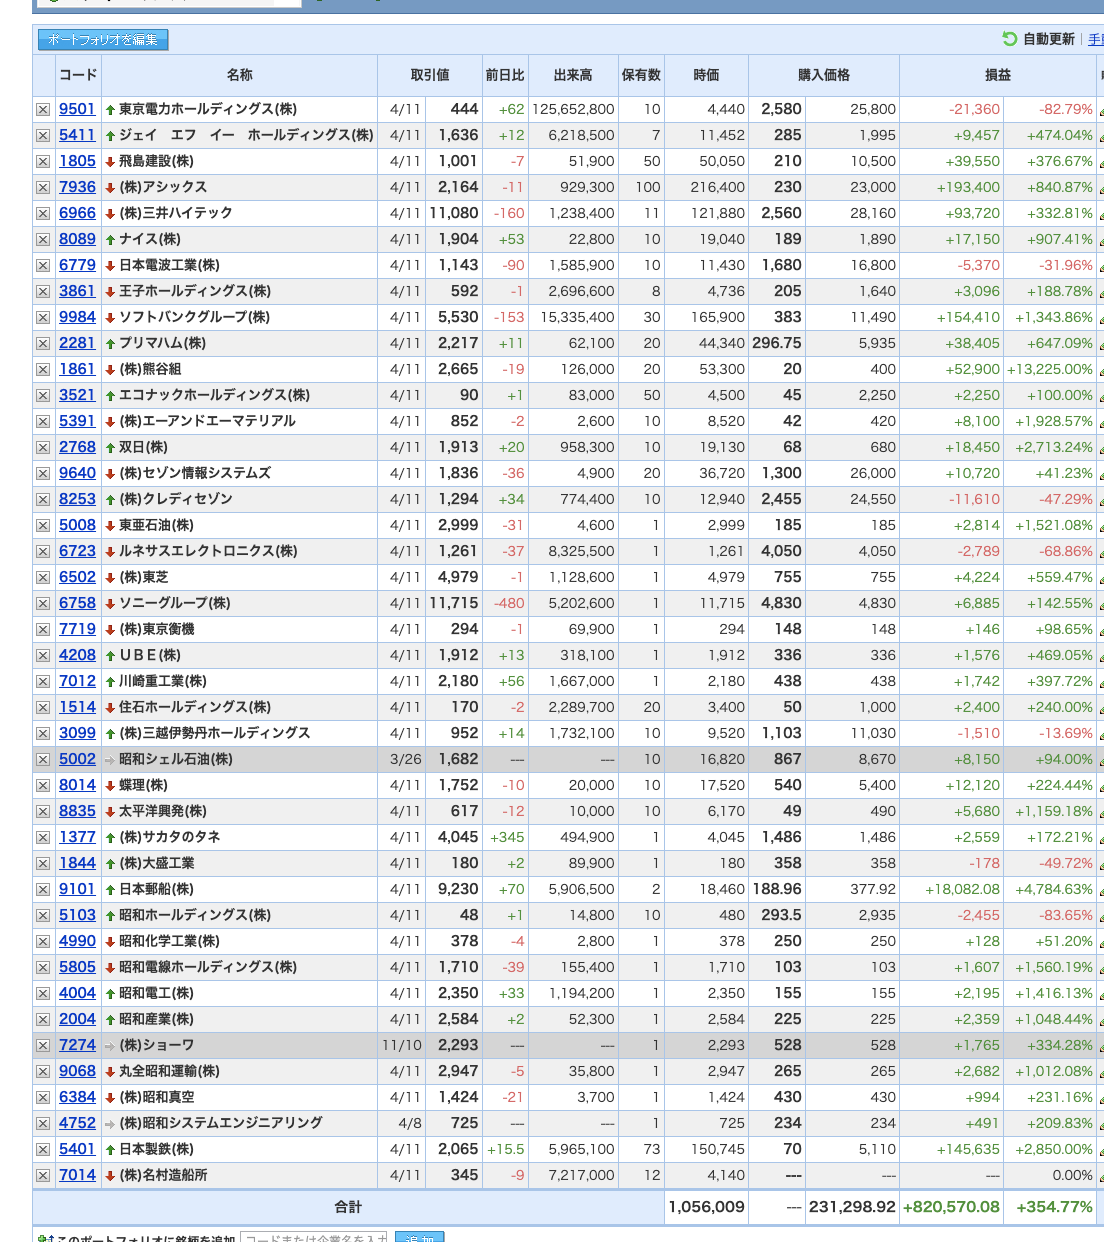Open stock code 8014 link
1104x1242 pixels.
77,785
